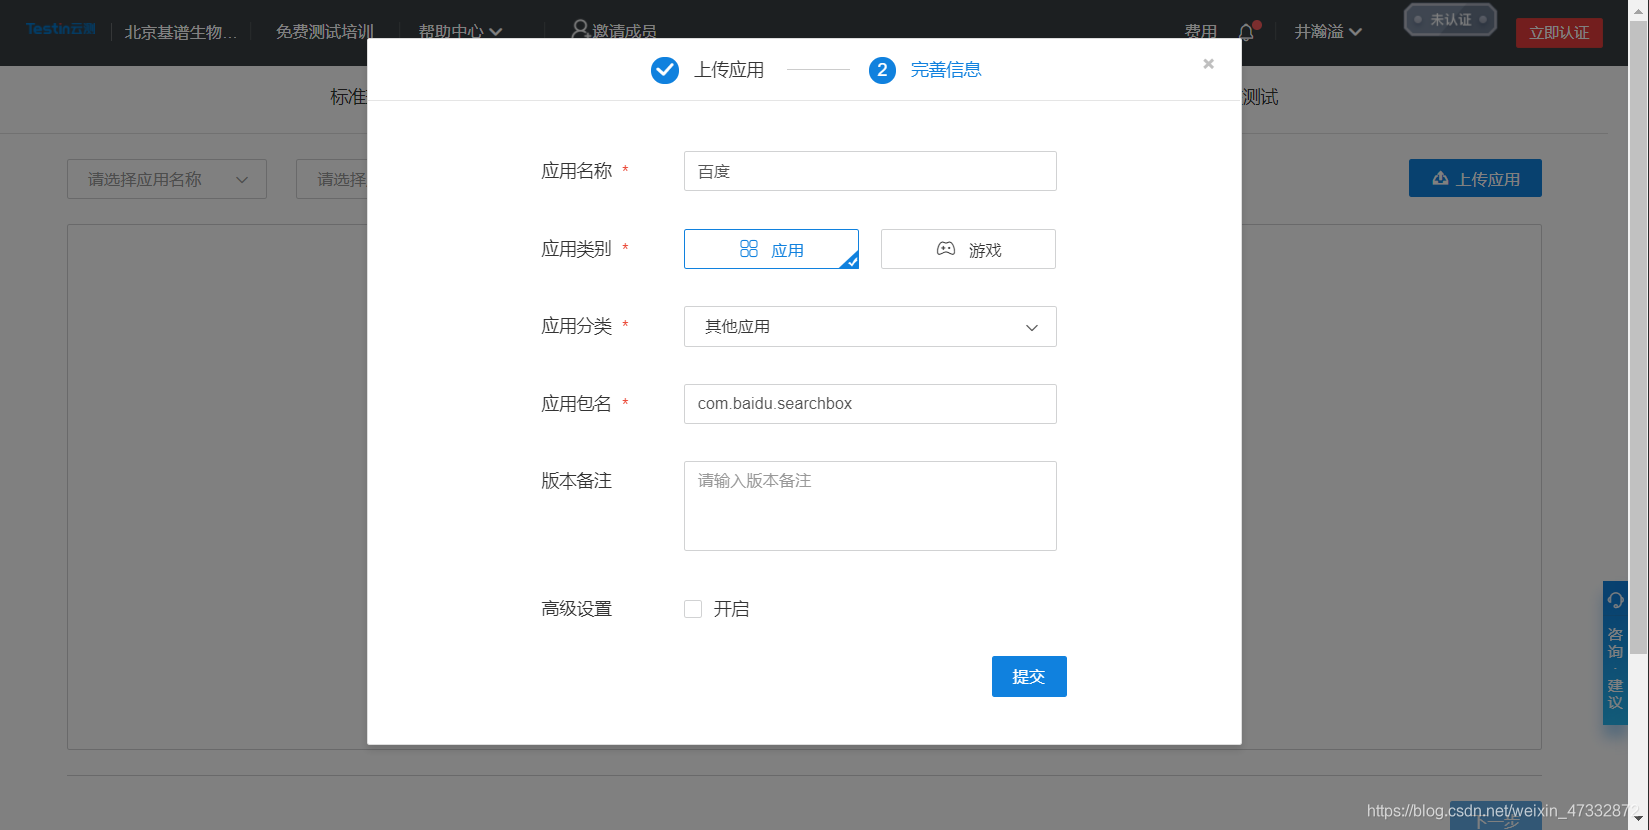
Task: Click the Testin云测 logo
Action: (61, 29)
